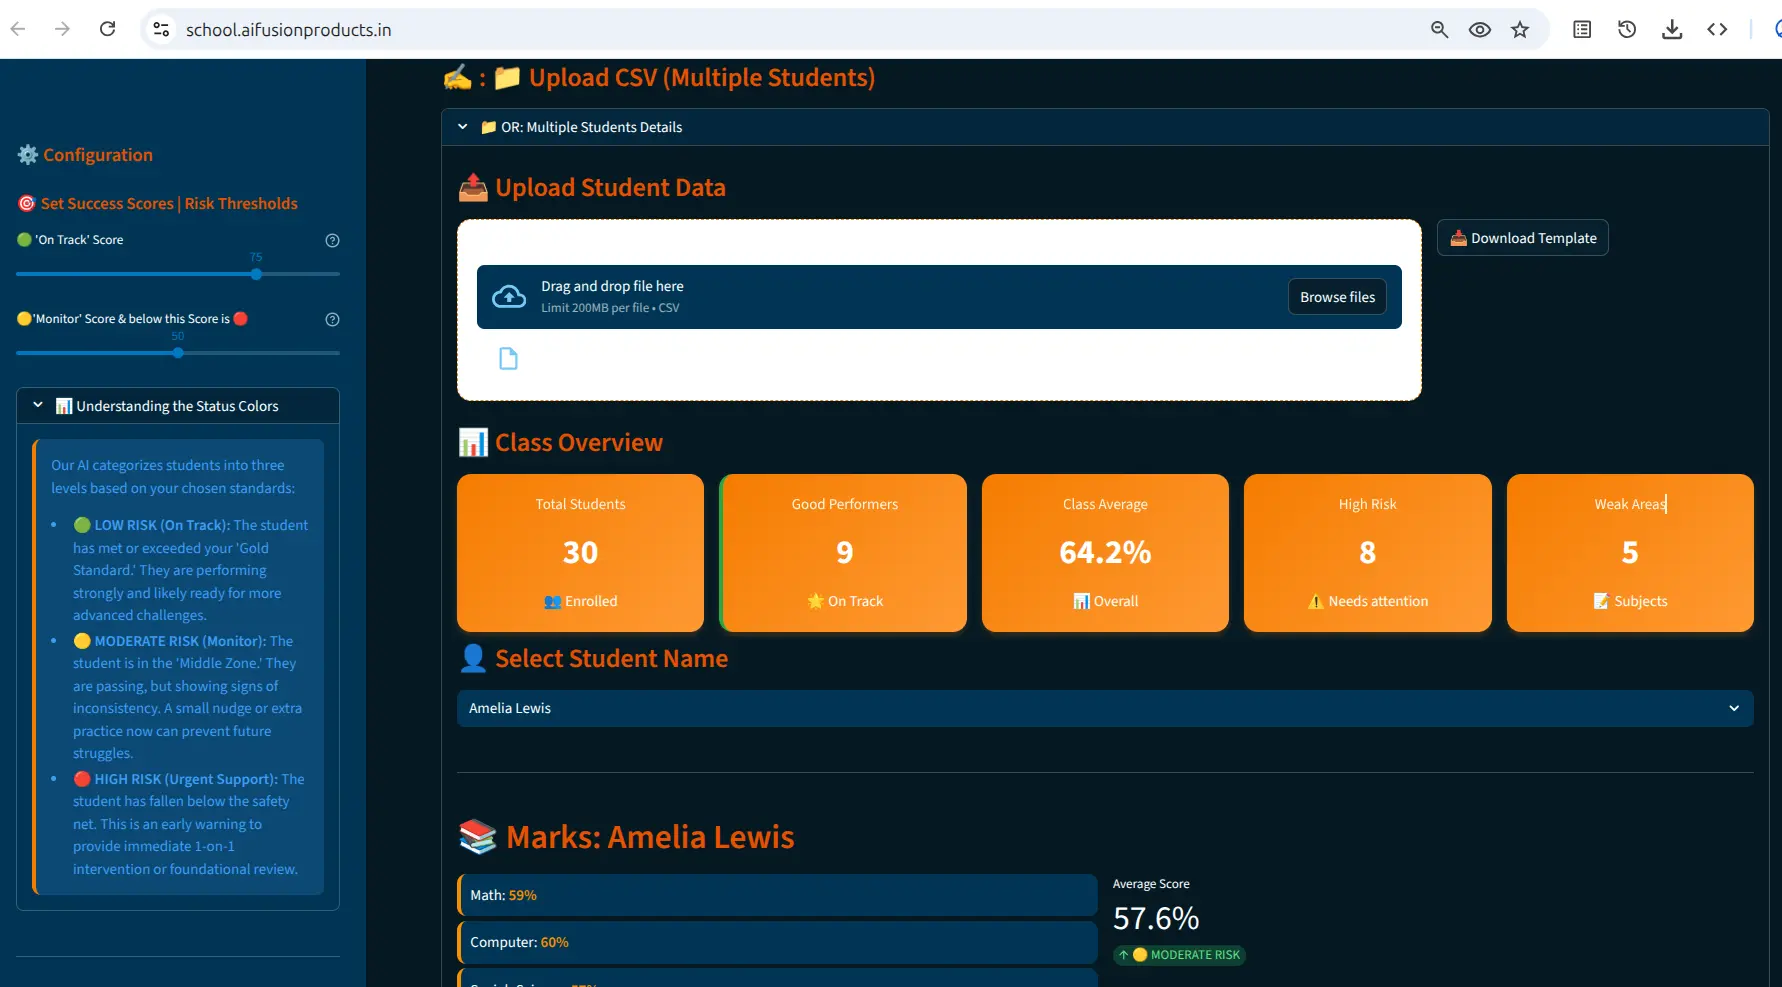Click the warning icon in High Risk card

pyautogui.click(x=1316, y=601)
